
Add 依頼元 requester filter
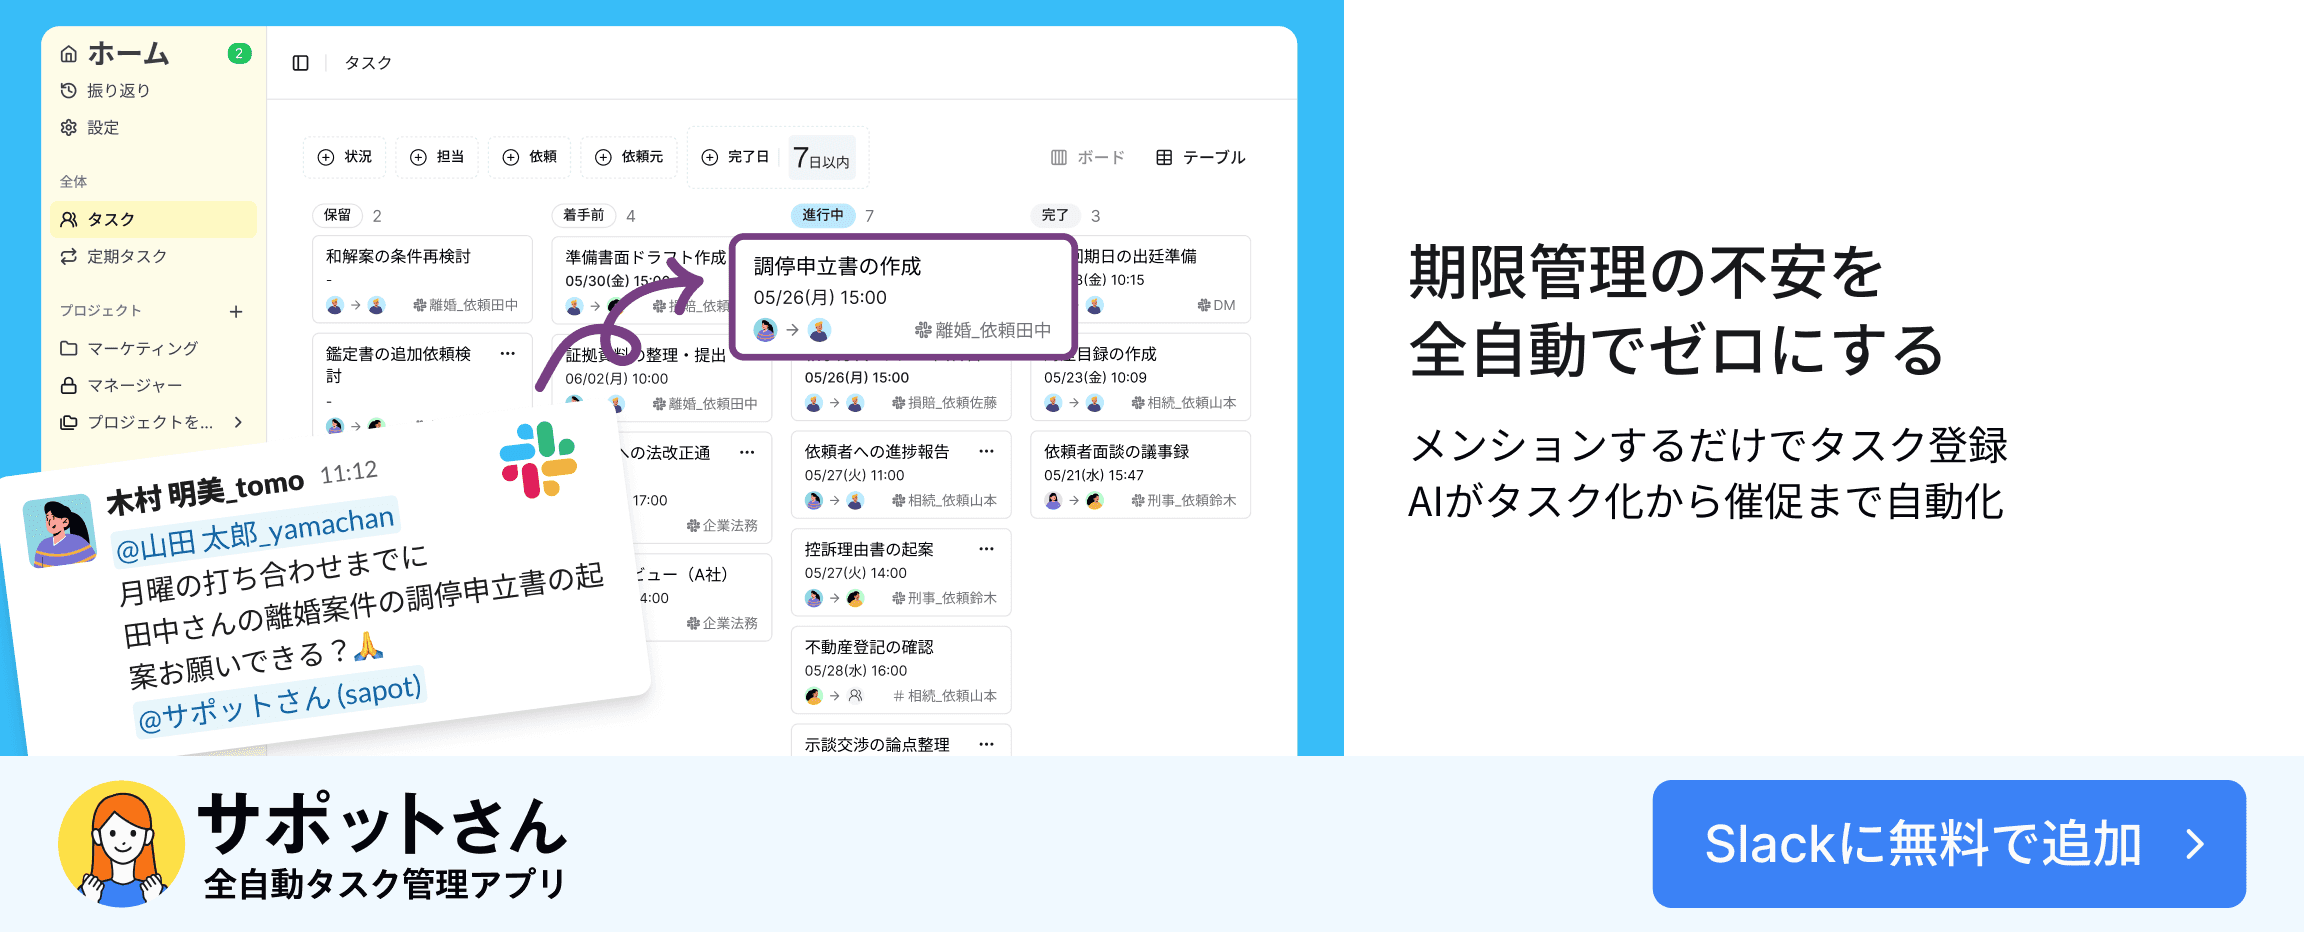[629, 157]
